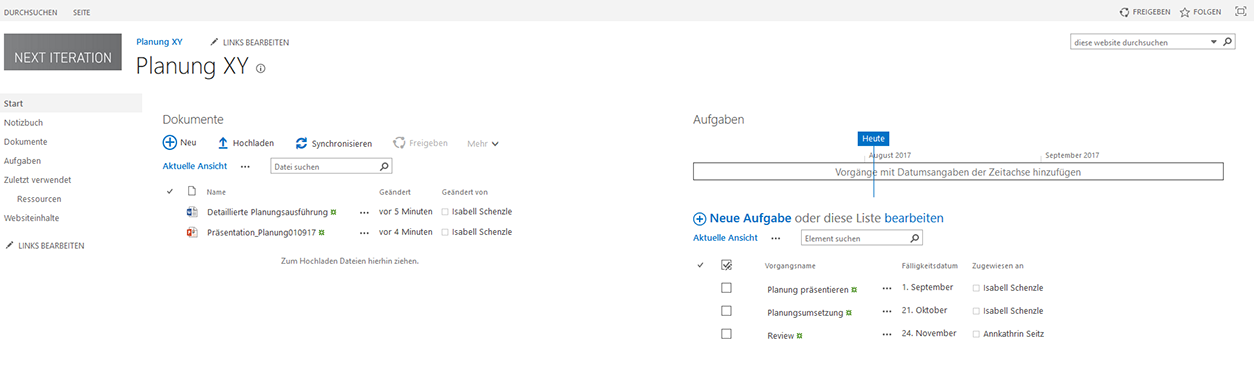The height and width of the screenshot is (367, 1254).
Task: Check the box for Review task
Action: [x=727, y=334]
